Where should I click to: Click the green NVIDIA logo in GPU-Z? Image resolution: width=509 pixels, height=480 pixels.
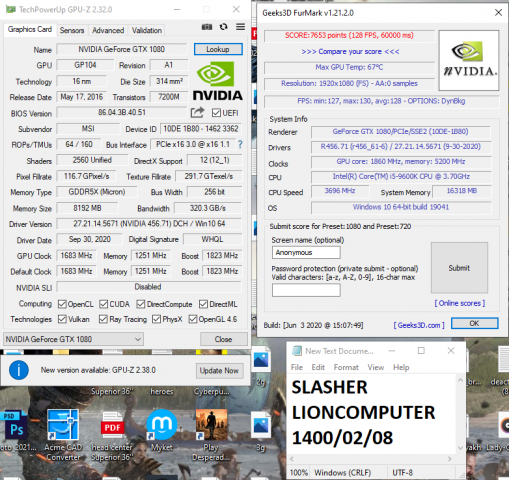click(218, 81)
